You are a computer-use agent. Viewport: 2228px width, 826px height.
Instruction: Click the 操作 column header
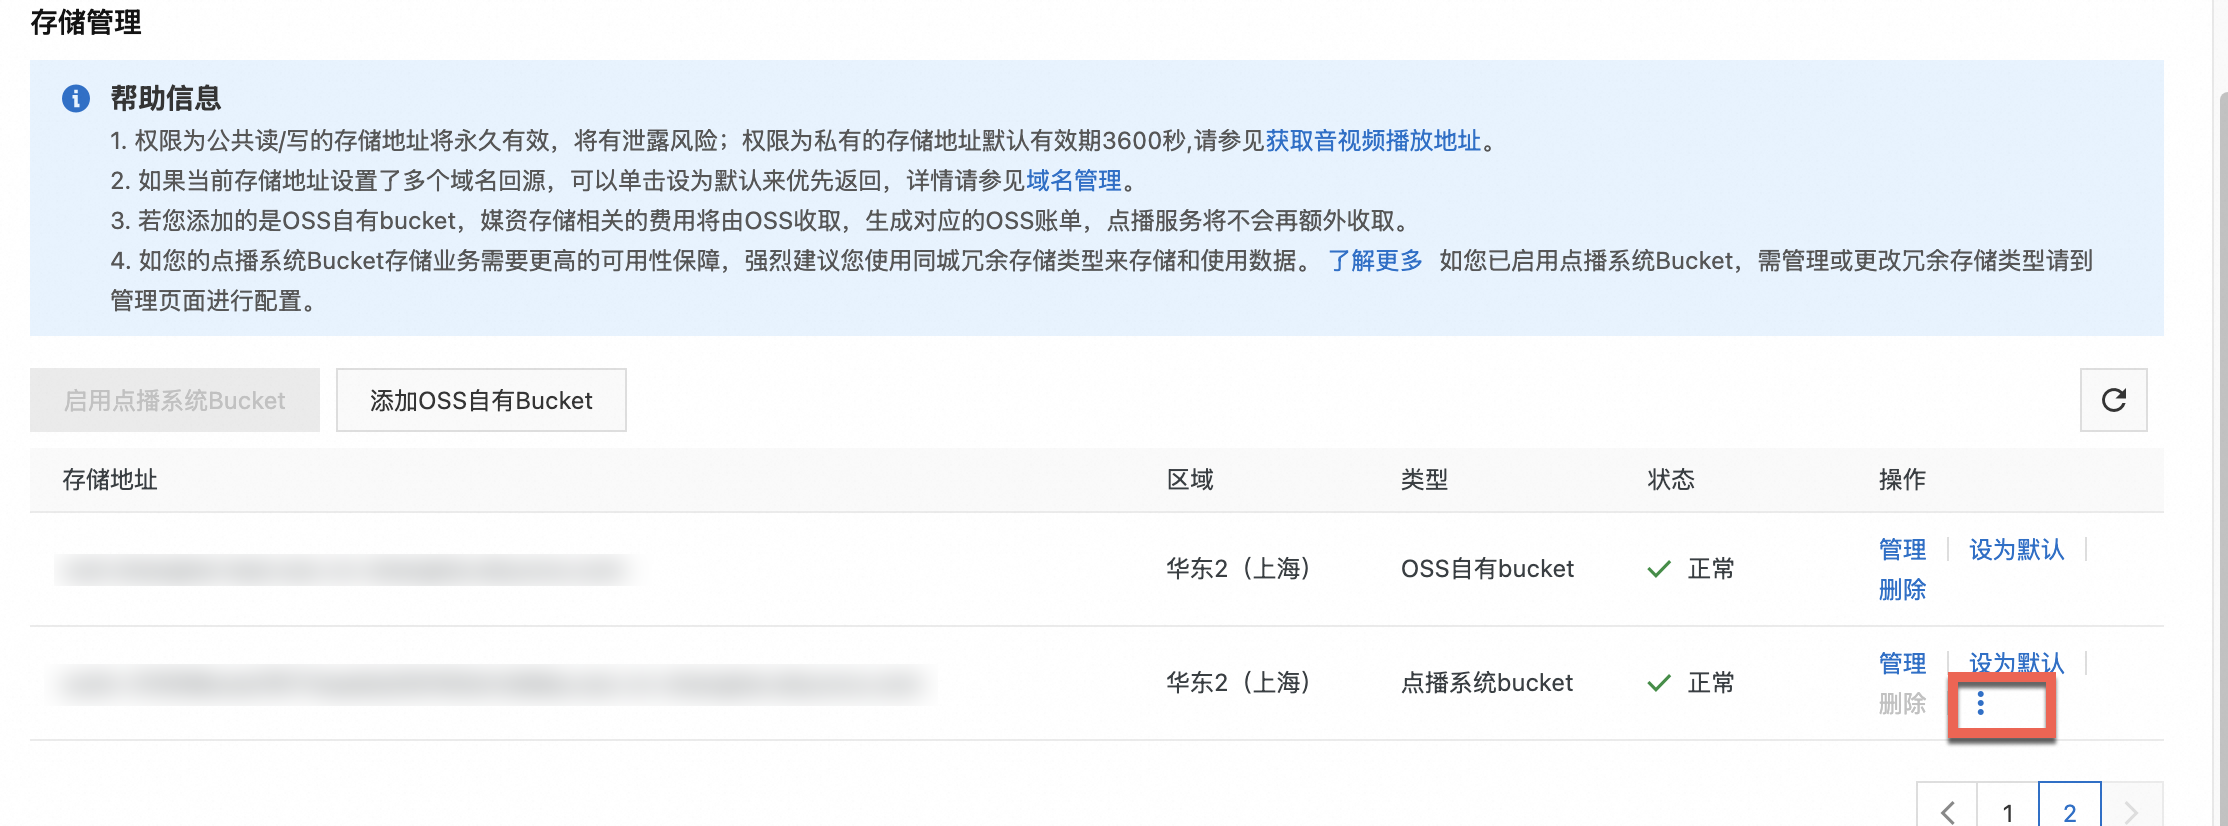pos(1902,480)
